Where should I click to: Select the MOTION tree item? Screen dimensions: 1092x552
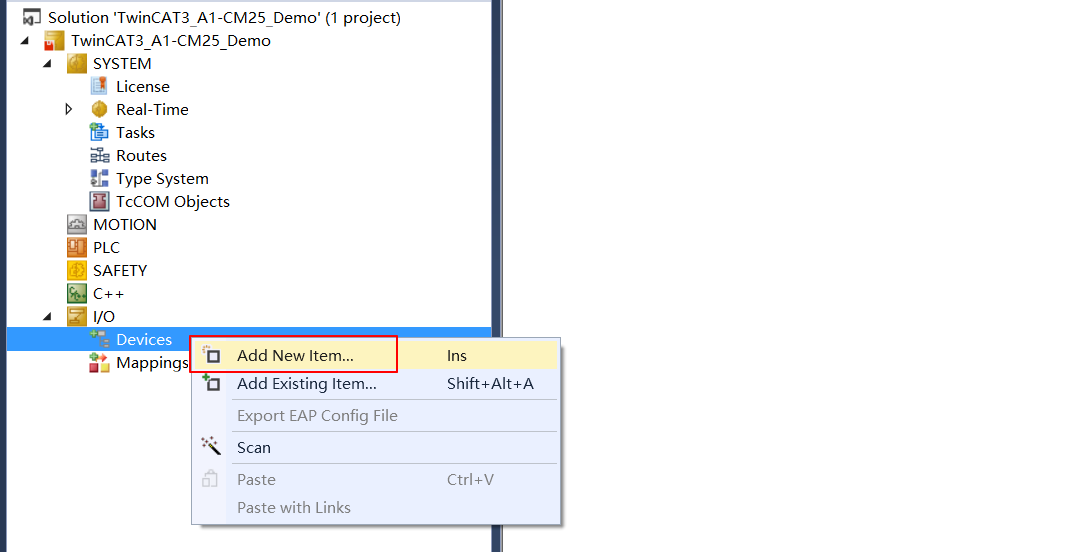tap(125, 224)
